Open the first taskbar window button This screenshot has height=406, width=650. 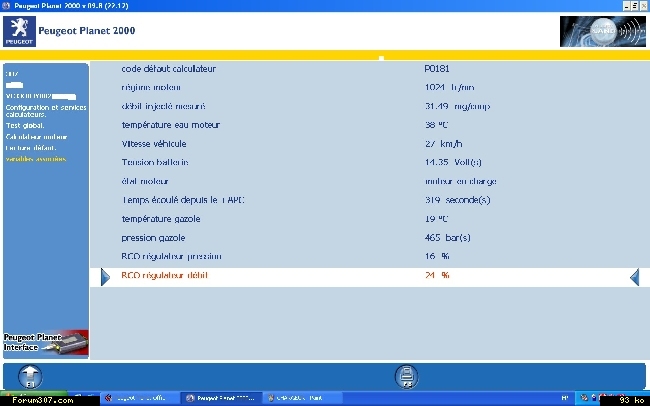point(140,398)
